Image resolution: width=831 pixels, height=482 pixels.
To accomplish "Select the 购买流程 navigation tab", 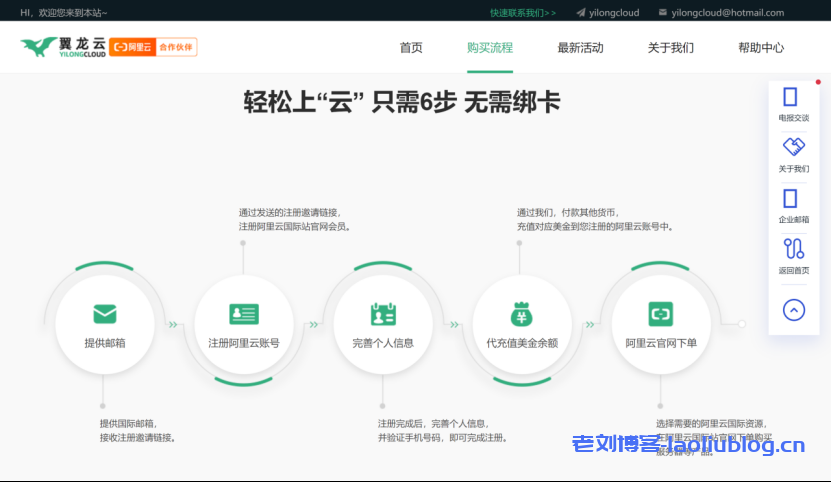I will (x=490, y=48).
